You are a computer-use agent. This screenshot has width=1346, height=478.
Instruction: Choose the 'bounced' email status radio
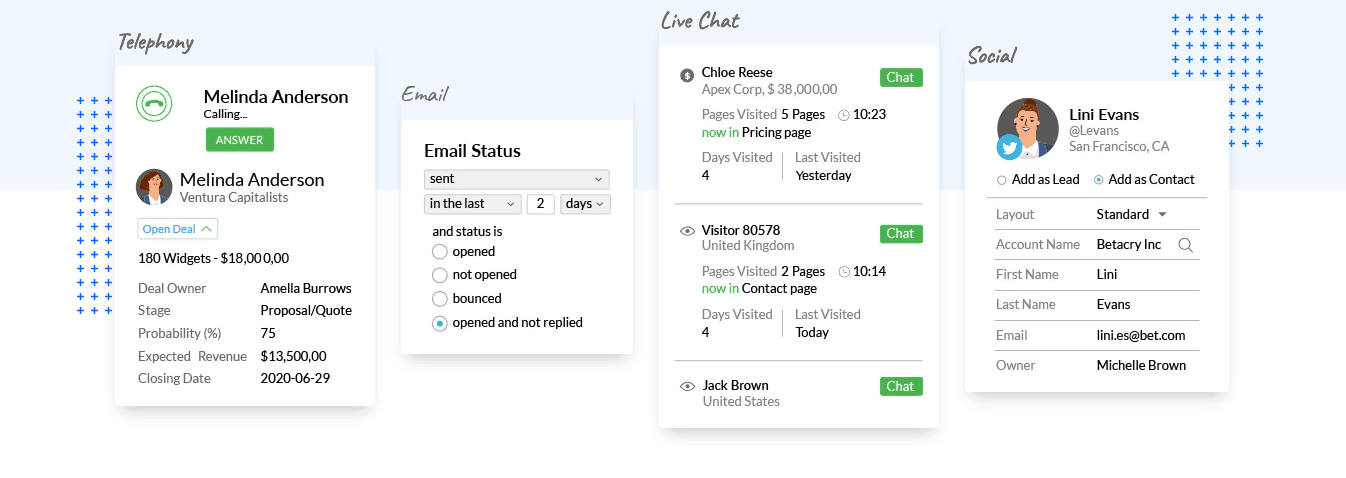tap(439, 299)
